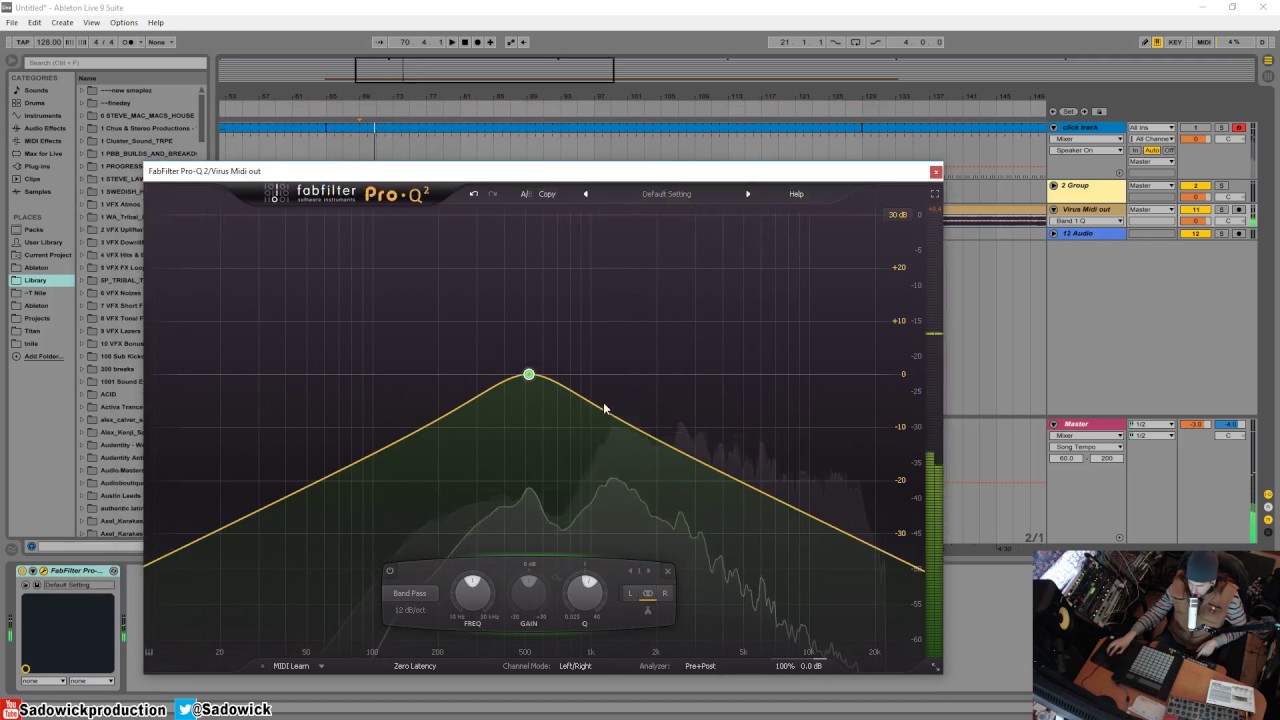Expand the ACID folder in browser
Screen dimensions: 1280x720
click(x=83, y=394)
